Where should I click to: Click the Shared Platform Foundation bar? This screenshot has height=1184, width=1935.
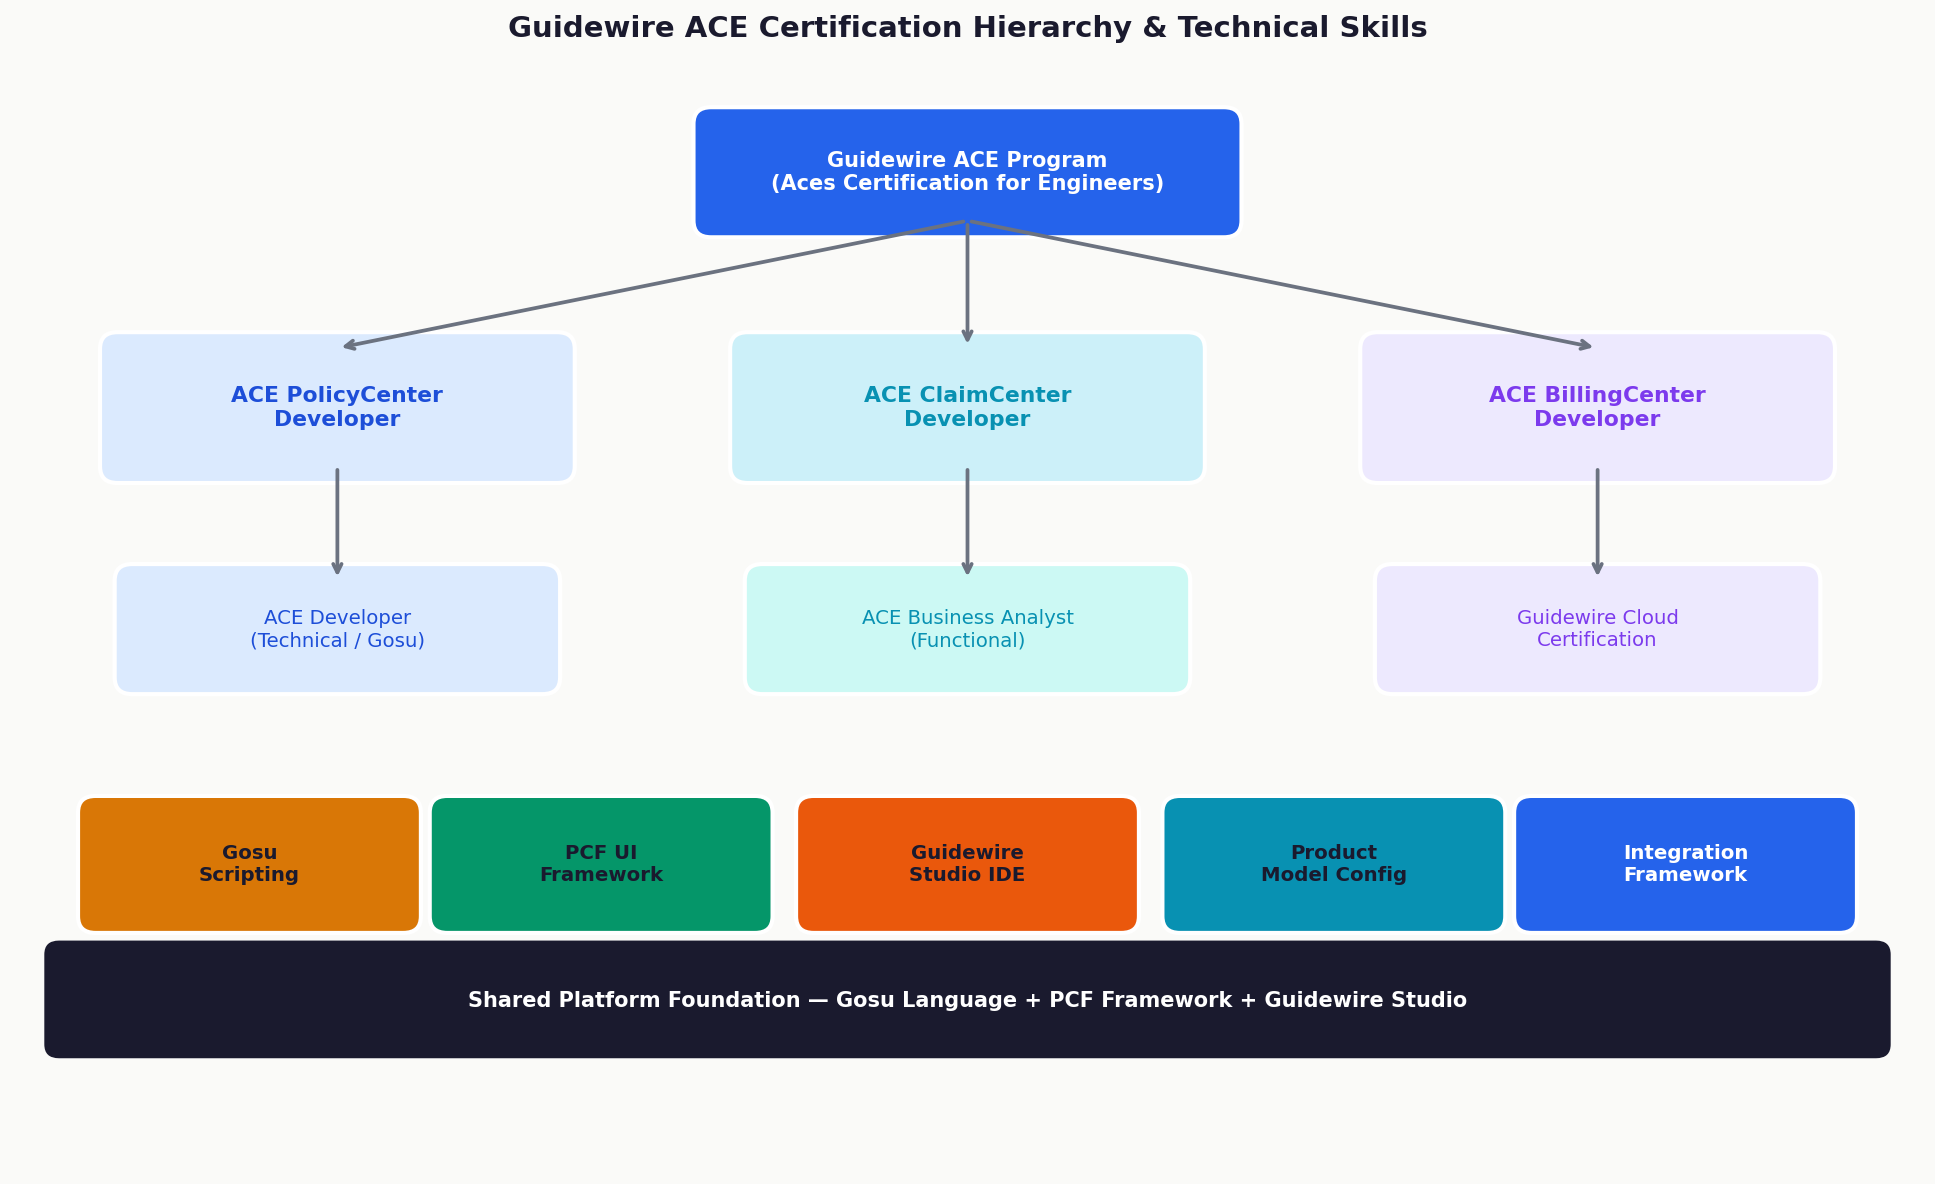967,999
